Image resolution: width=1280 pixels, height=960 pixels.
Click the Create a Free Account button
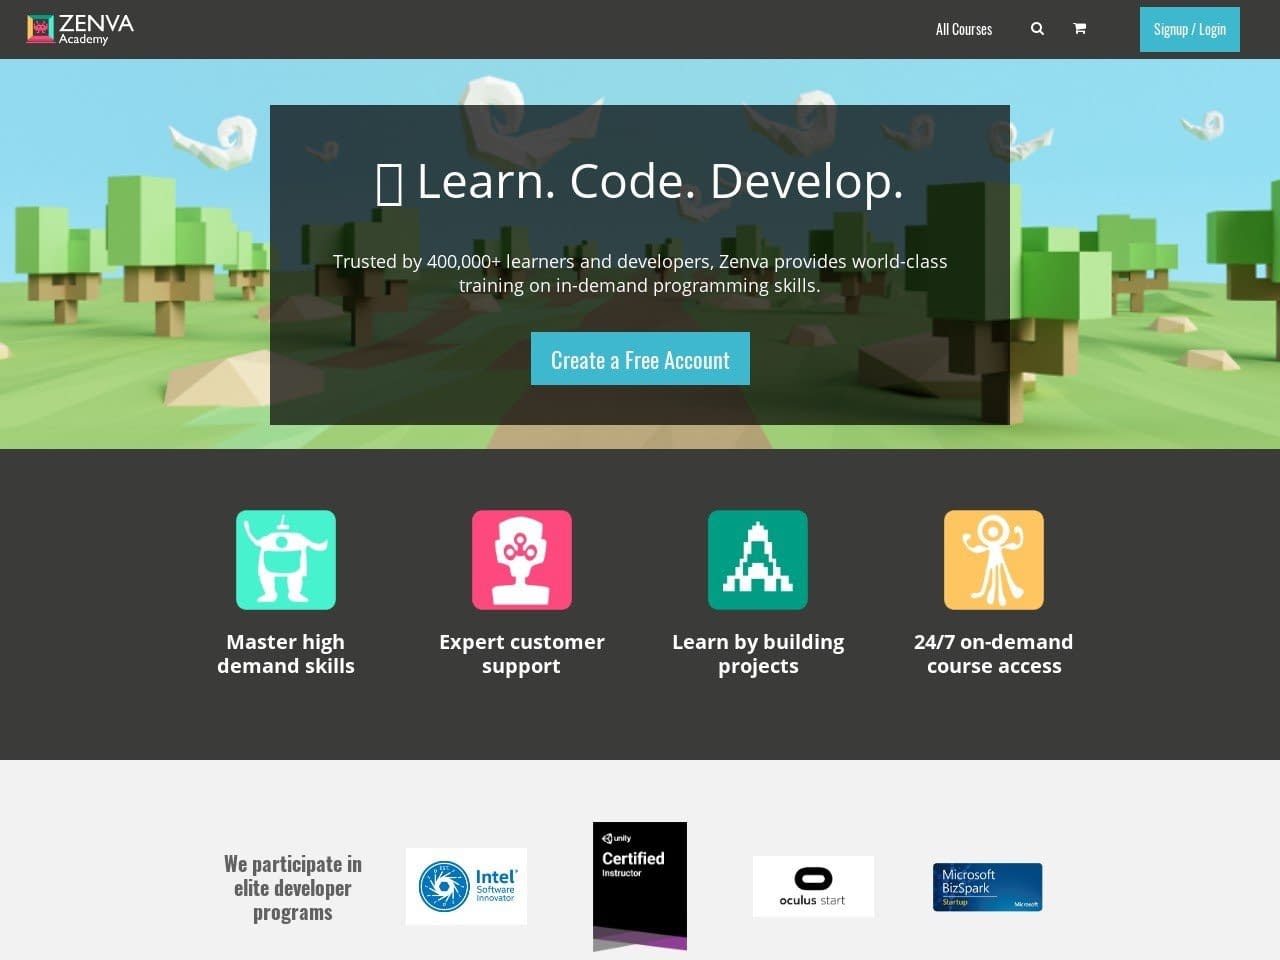[x=640, y=359]
